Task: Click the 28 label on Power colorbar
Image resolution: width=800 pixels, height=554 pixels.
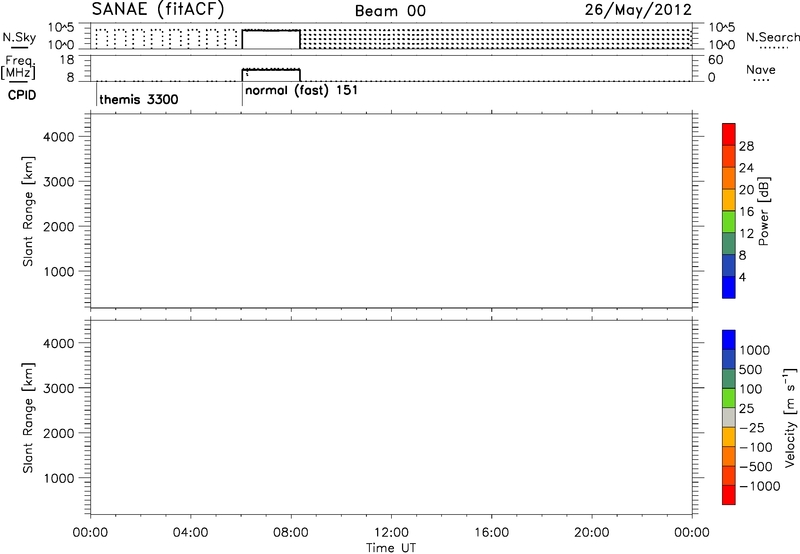Action: point(746,146)
